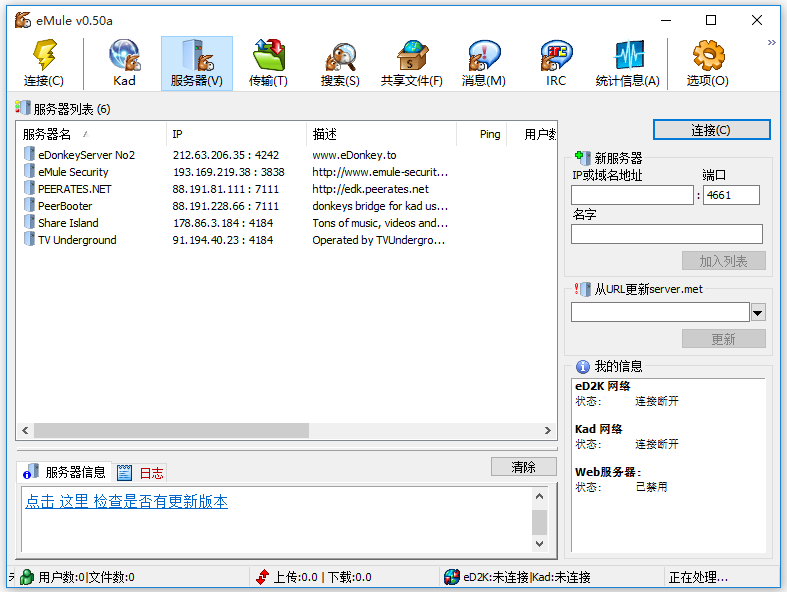Viewport: 787px width, 592px height.
Task: Expand the toolbar overflow chevron
Action: 771,43
